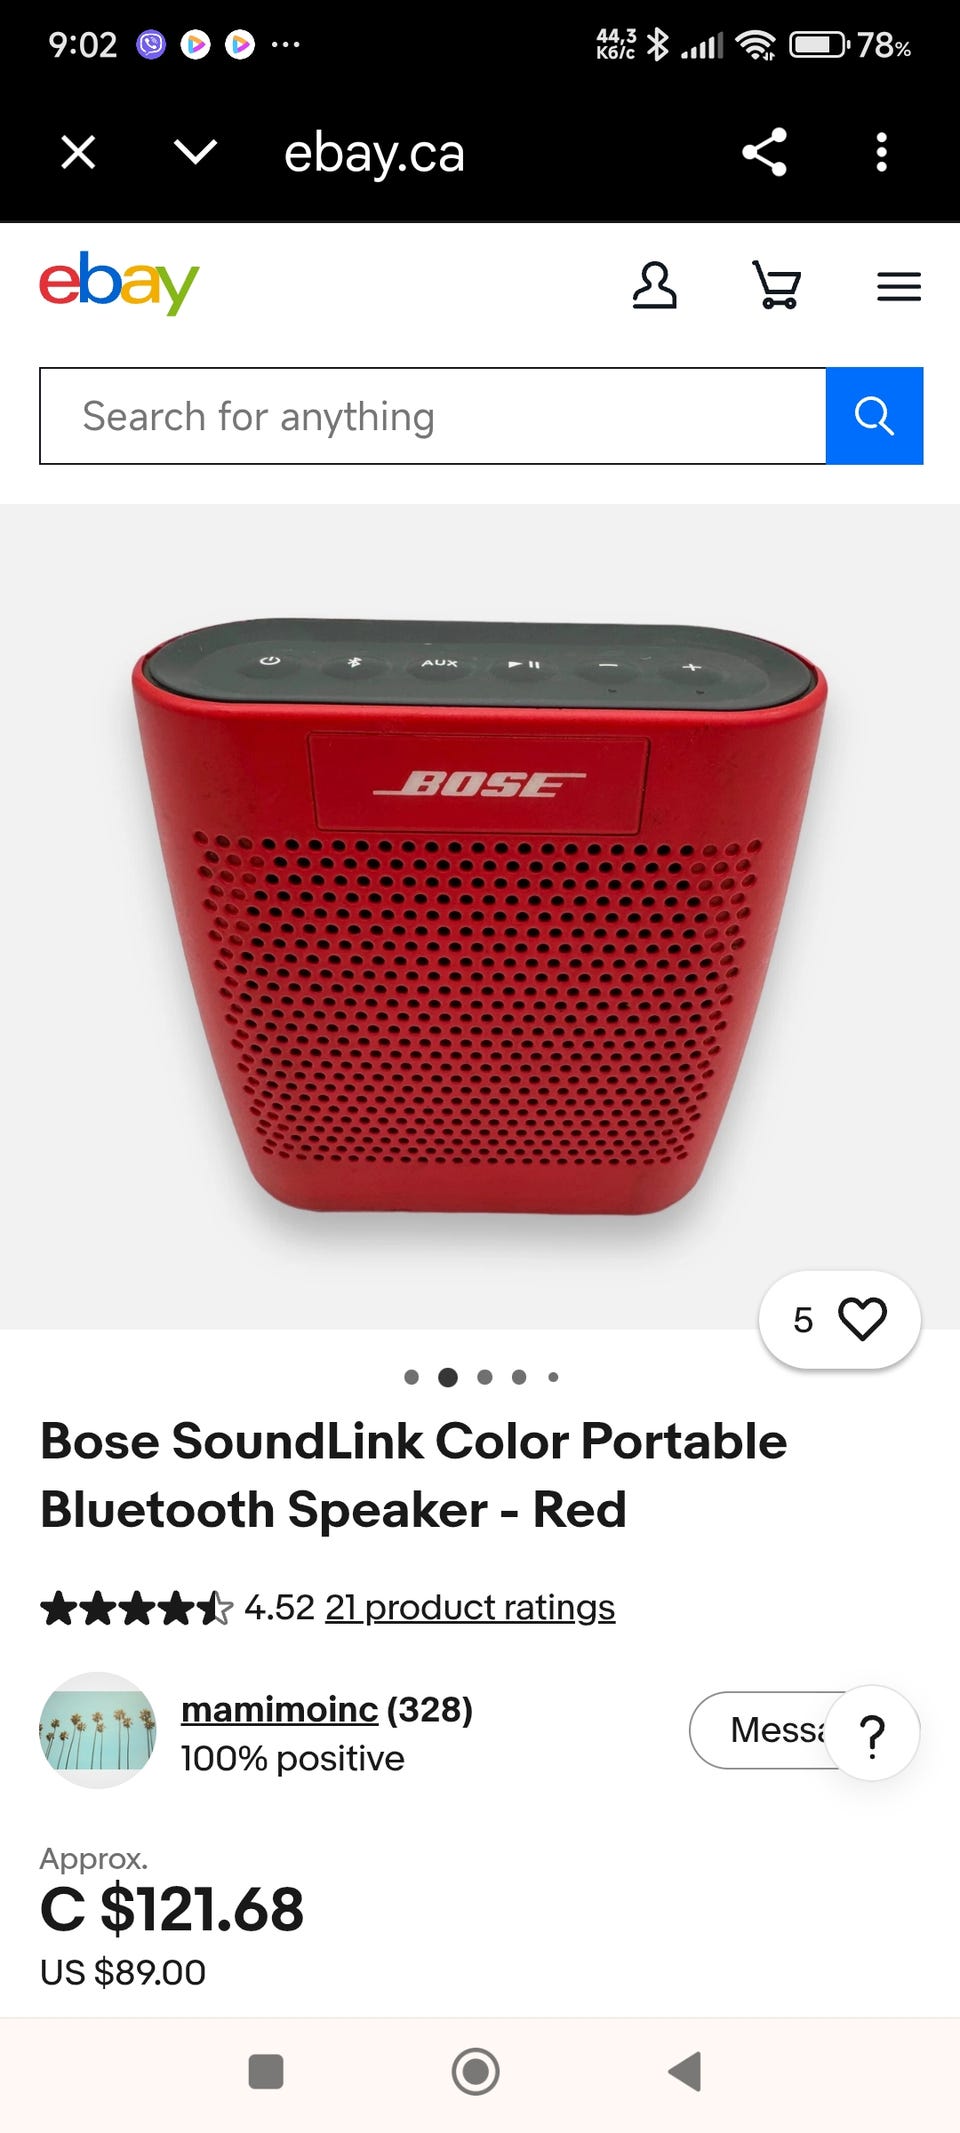Tap the seller's palm tree avatar

[98, 1730]
